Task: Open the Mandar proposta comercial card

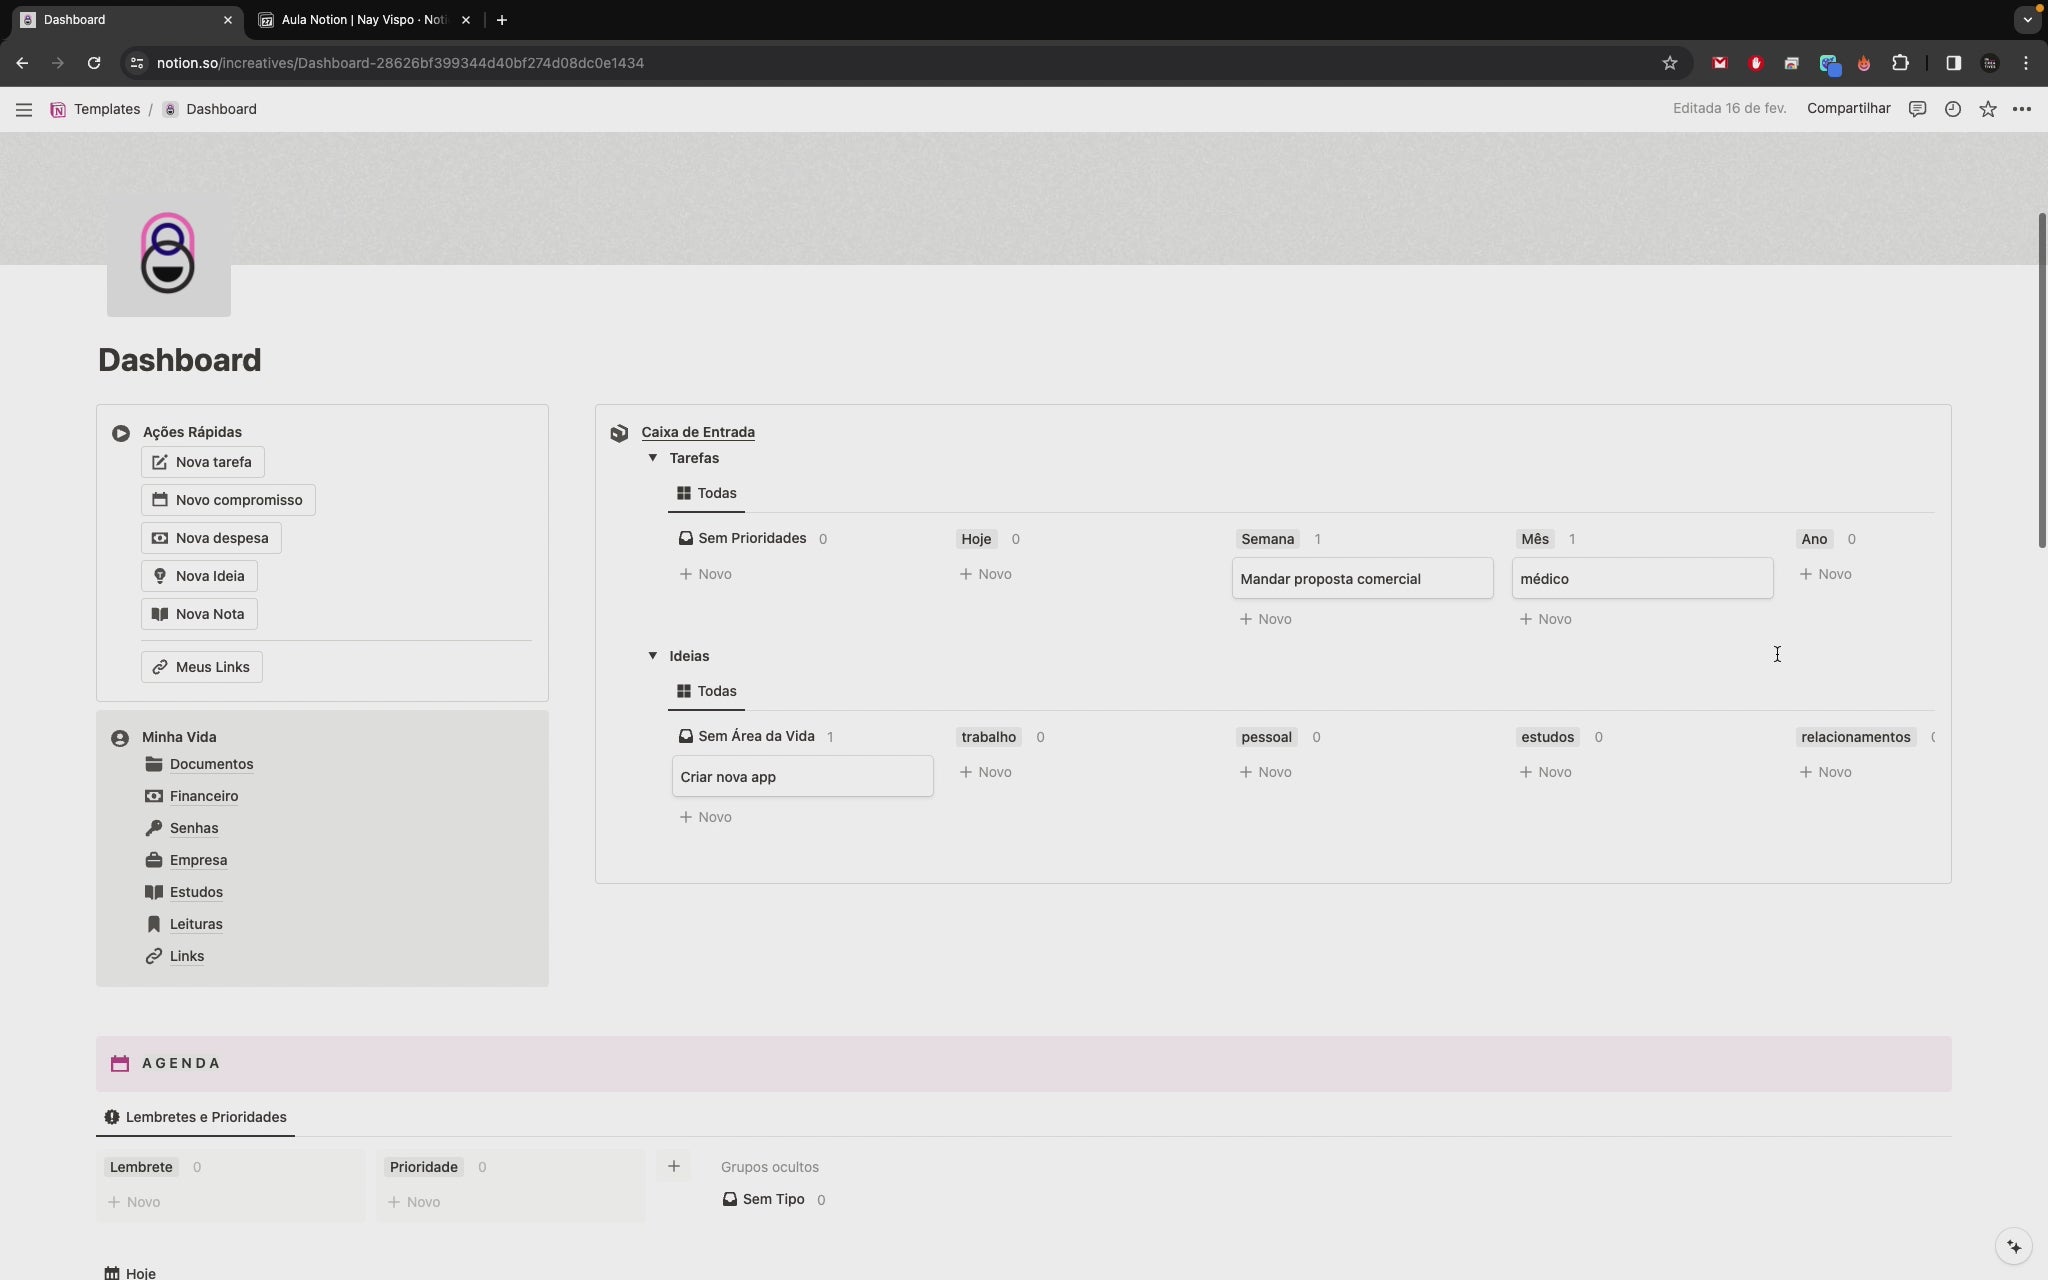Action: click(1362, 579)
